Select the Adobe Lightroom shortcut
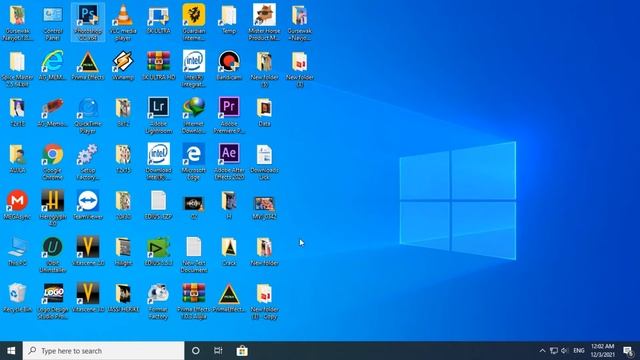The width and height of the screenshot is (640, 360). 158,116
